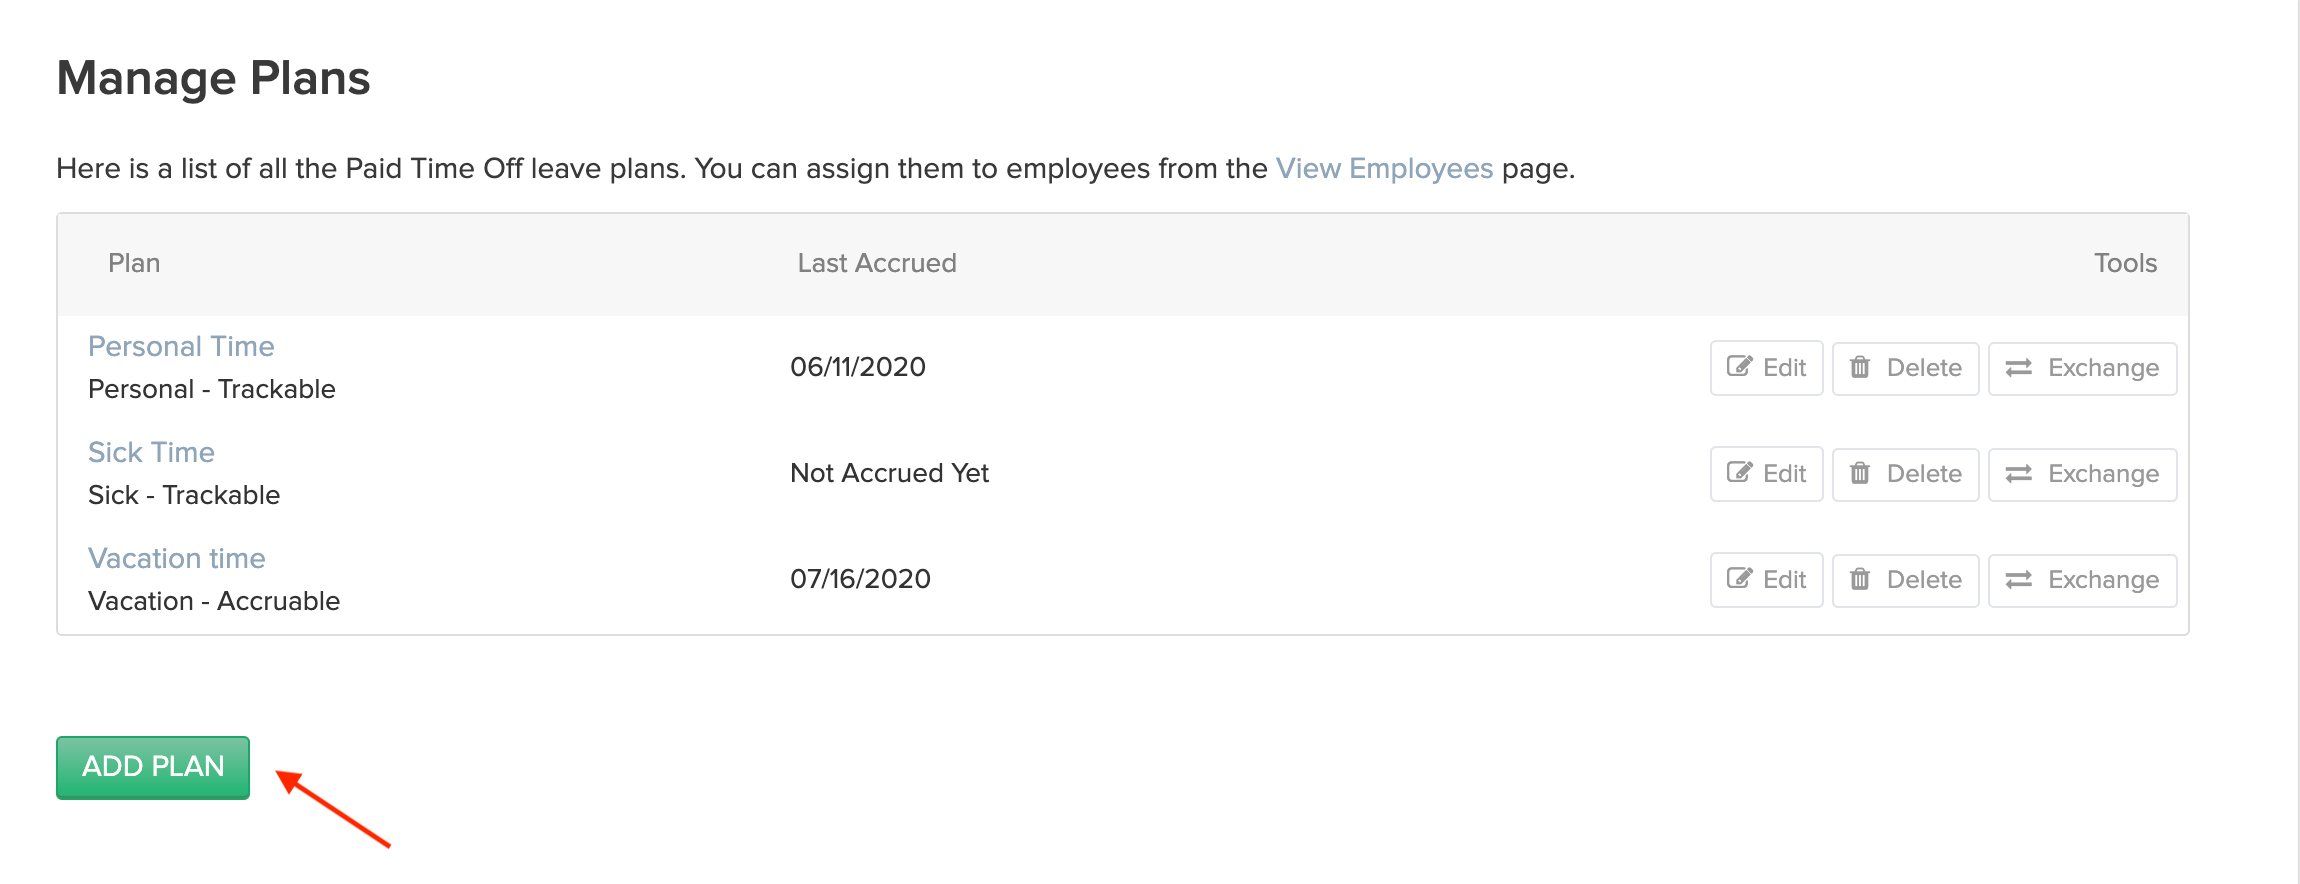The width and height of the screenshot is (2300, 884).
Task: Open the Personal Time plan link
Action: tap(181, 346)
